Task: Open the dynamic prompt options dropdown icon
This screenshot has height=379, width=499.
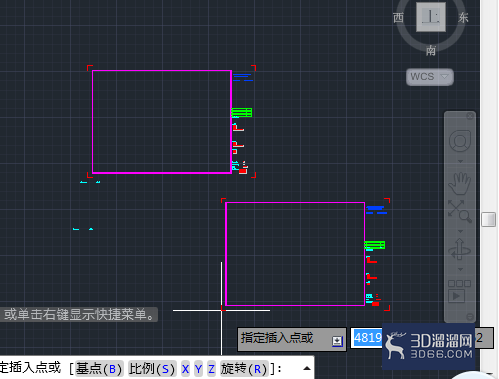Action: (337, 341)
